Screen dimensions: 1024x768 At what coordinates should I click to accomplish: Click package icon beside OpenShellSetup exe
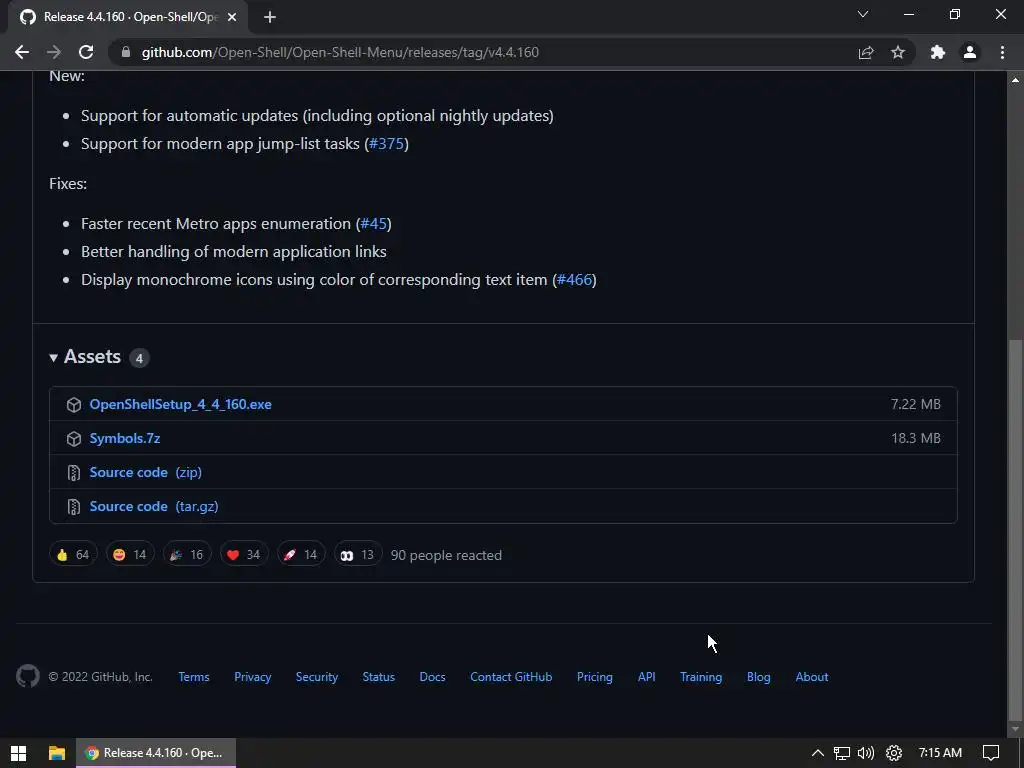coord(74,404)
